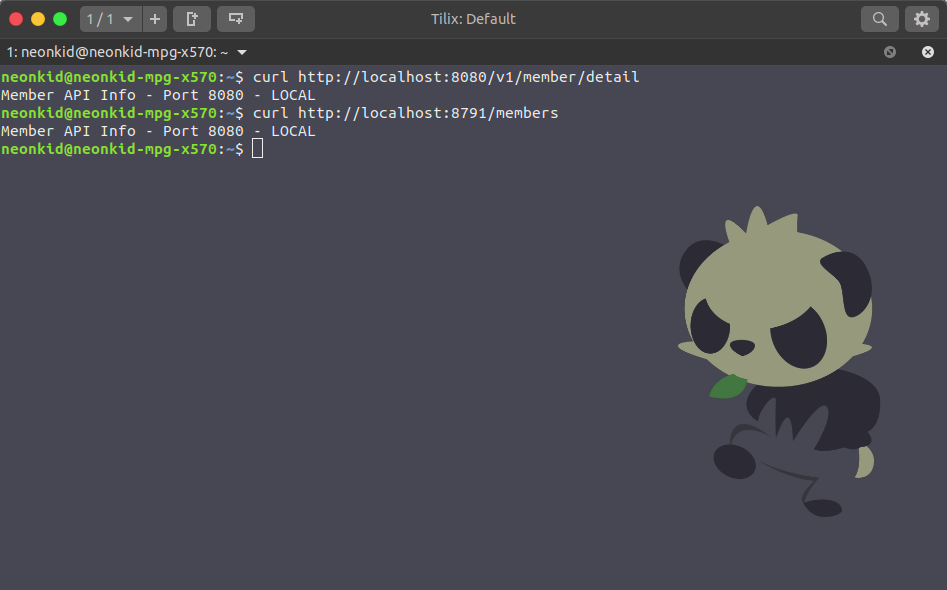947x590 pixels.
Task: Click second 'Member API Info' output line
Action: tap(158, 131)
